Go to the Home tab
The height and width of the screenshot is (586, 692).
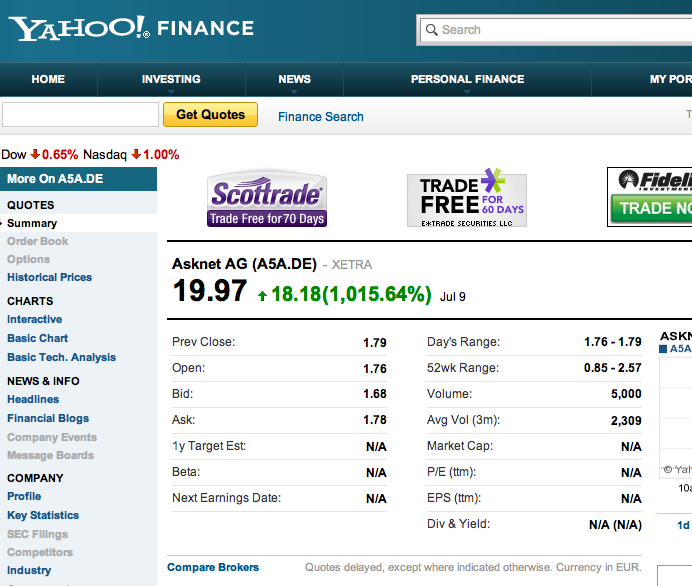coord(48,79)
